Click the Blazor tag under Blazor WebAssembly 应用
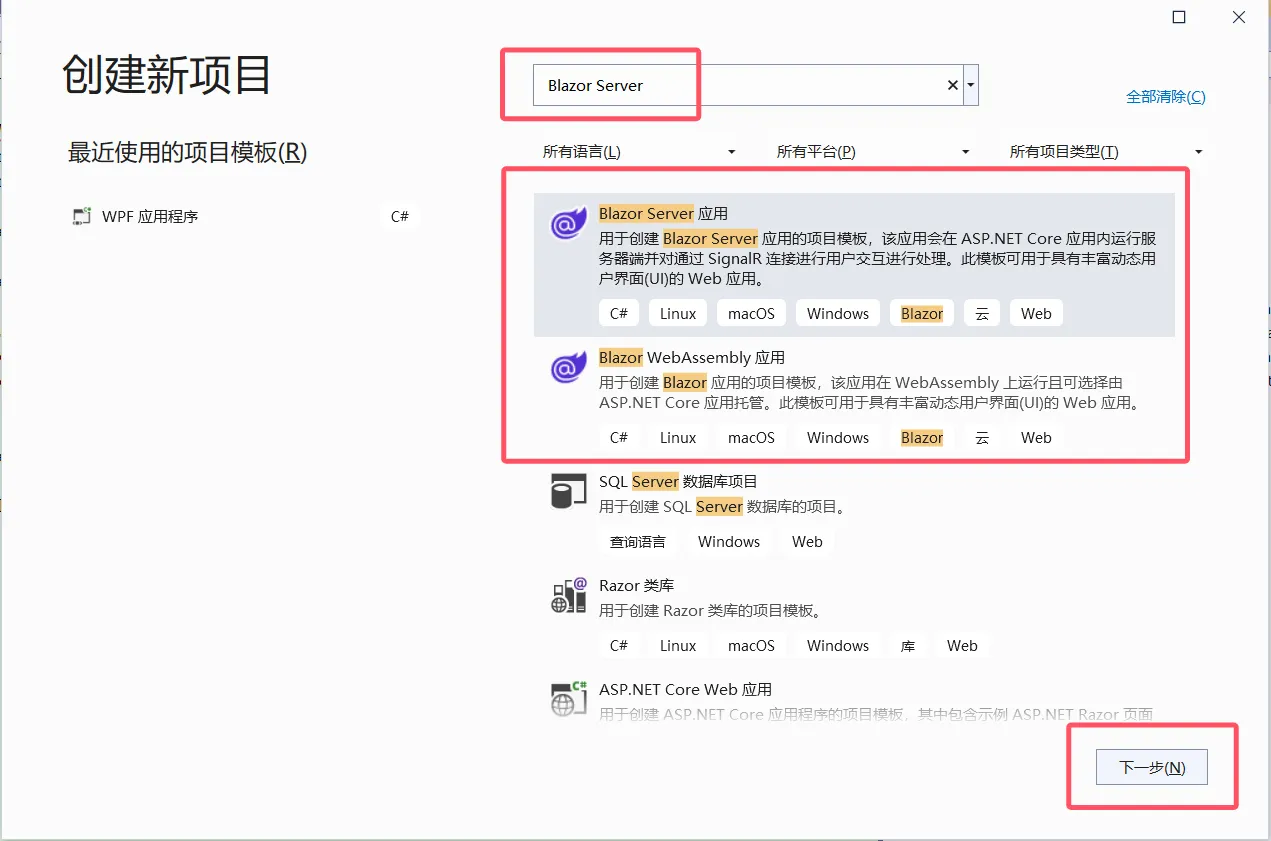The image size is (1271, 841). coord(922,438)
